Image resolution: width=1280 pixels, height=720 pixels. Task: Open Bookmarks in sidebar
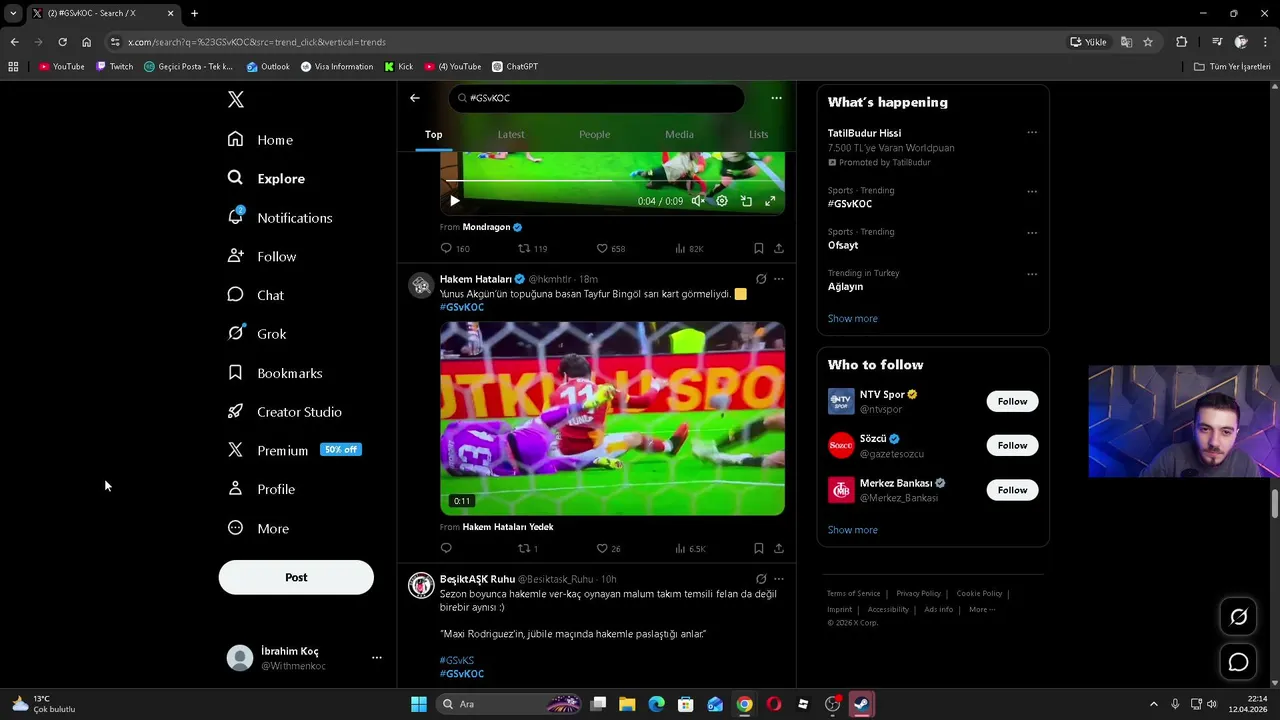[275, 373]
